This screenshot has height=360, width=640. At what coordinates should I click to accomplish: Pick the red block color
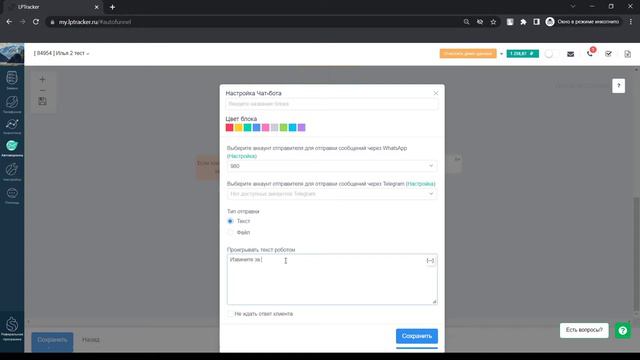pos(229,128)
